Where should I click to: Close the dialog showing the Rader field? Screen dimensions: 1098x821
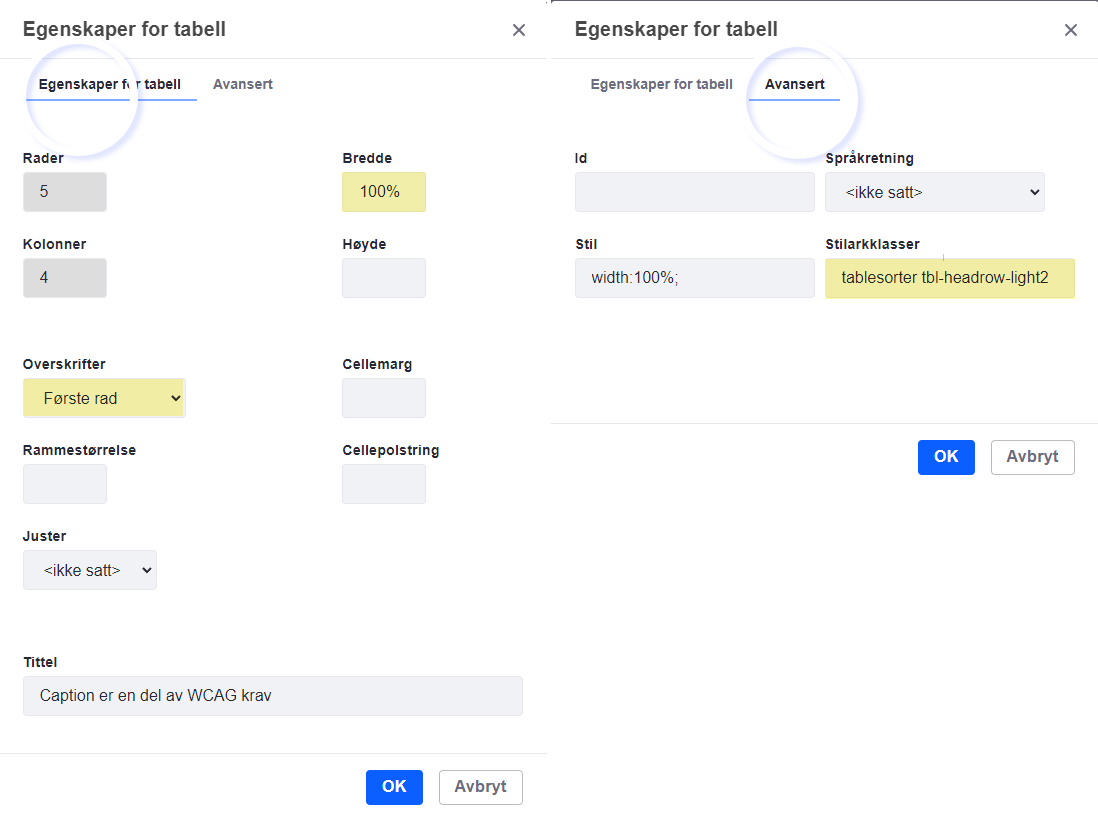[x=519, y=30]
